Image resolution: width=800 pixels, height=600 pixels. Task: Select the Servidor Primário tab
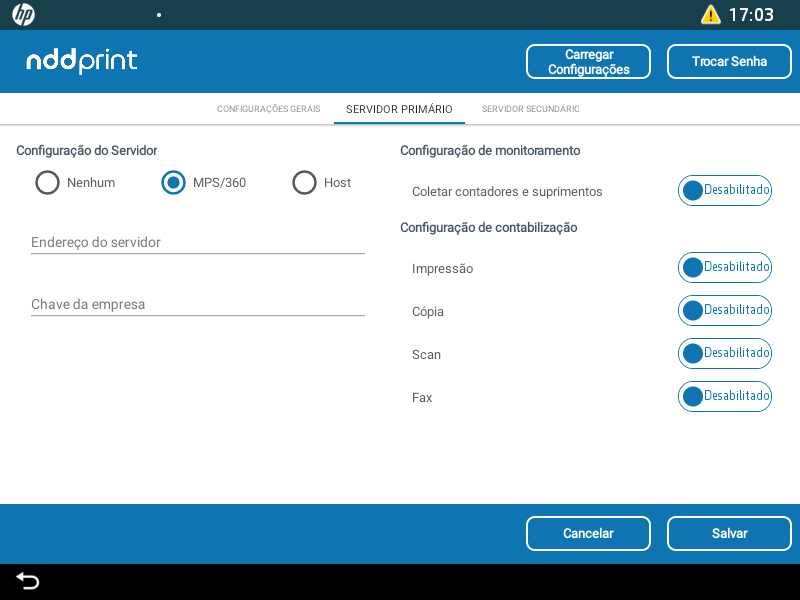(399, 109)
